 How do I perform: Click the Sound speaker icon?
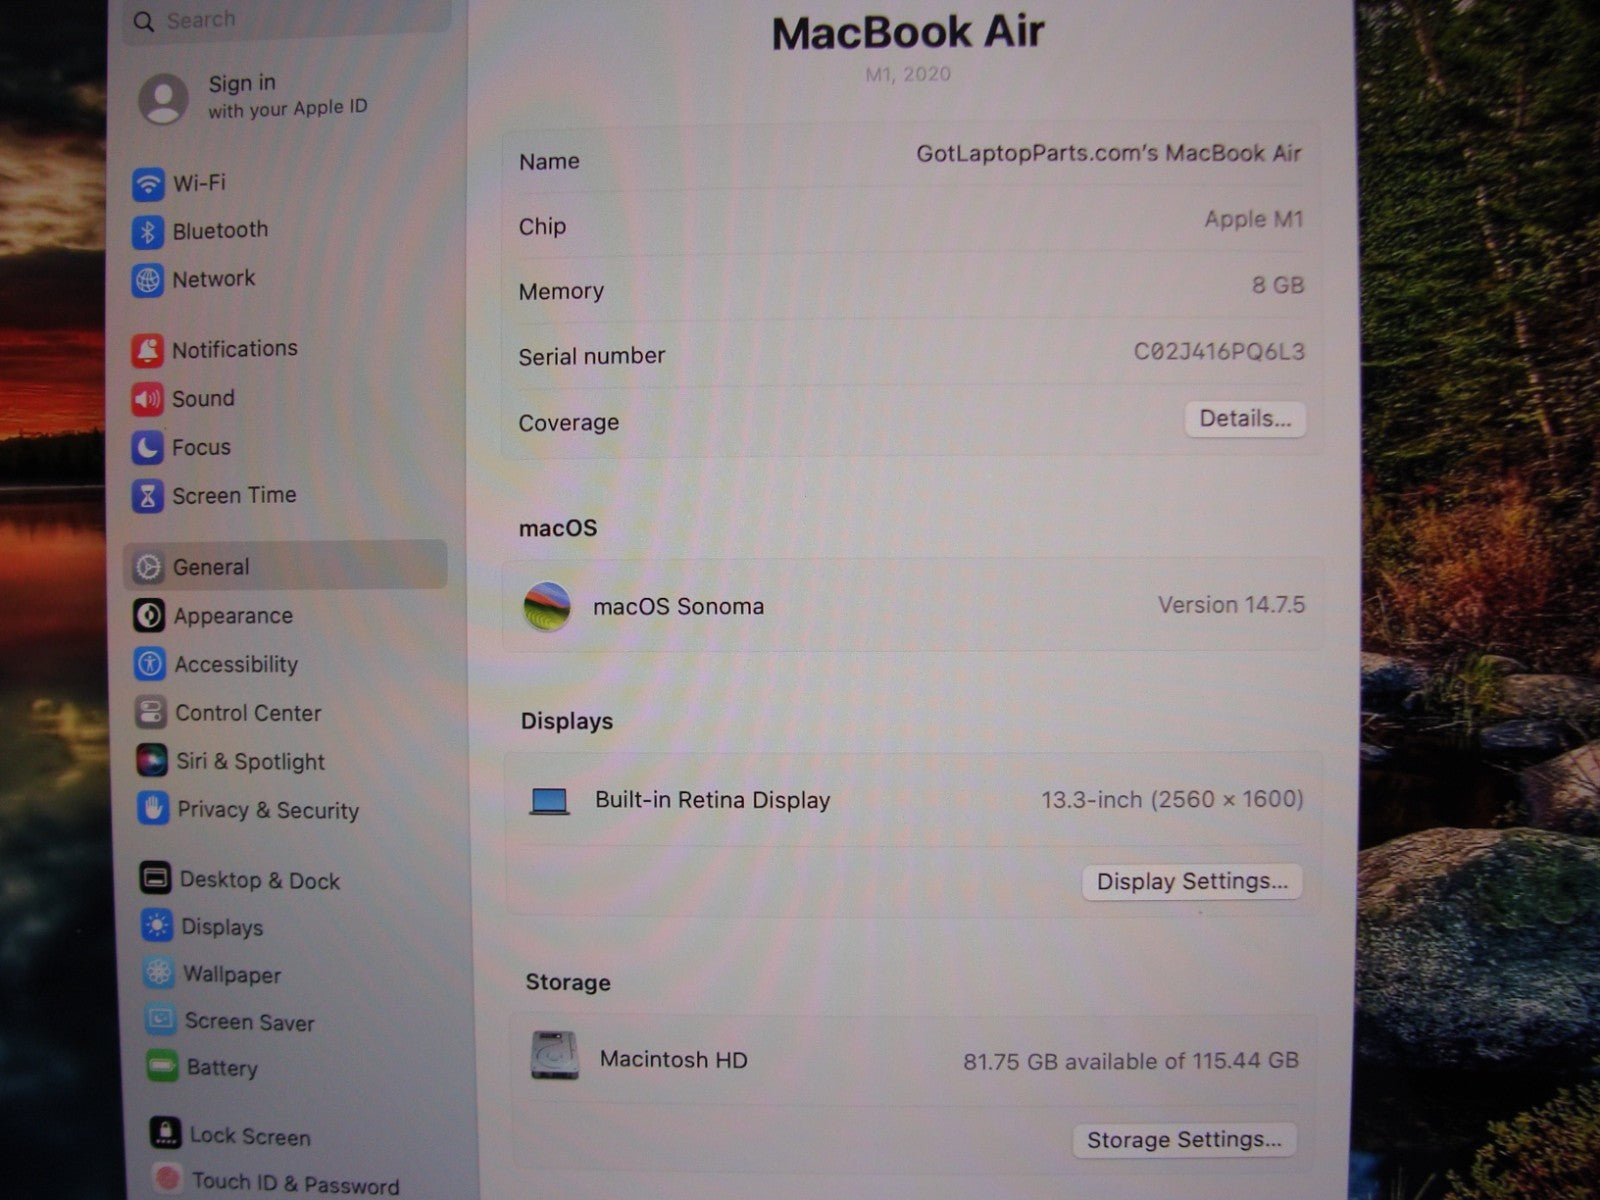click(x=148, y=399)
